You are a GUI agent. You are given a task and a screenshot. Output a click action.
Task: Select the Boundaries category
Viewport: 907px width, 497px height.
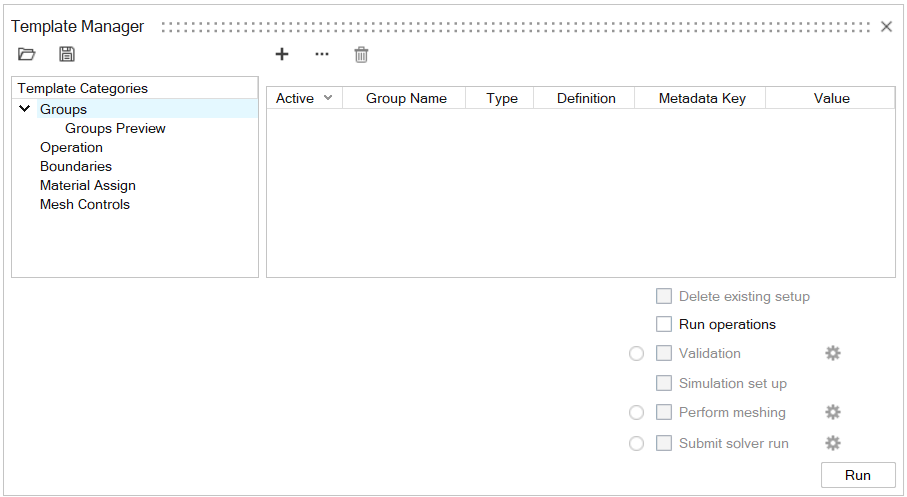[x=76, y=166]
